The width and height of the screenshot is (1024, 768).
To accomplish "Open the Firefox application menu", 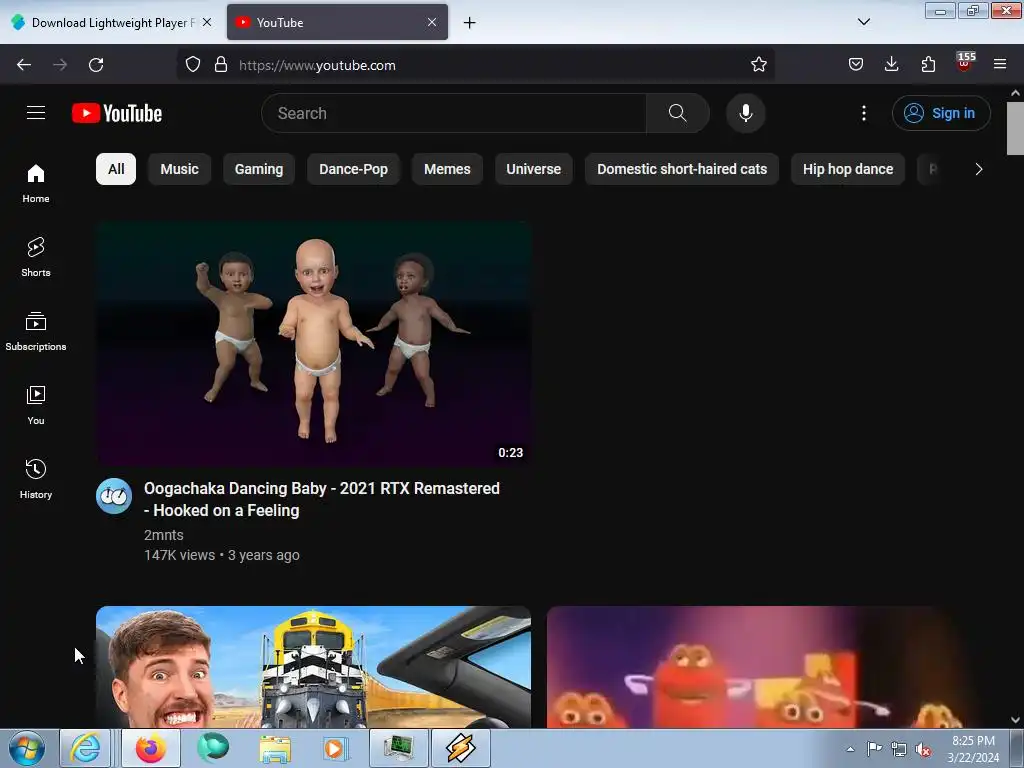I will click(1000, 65).
